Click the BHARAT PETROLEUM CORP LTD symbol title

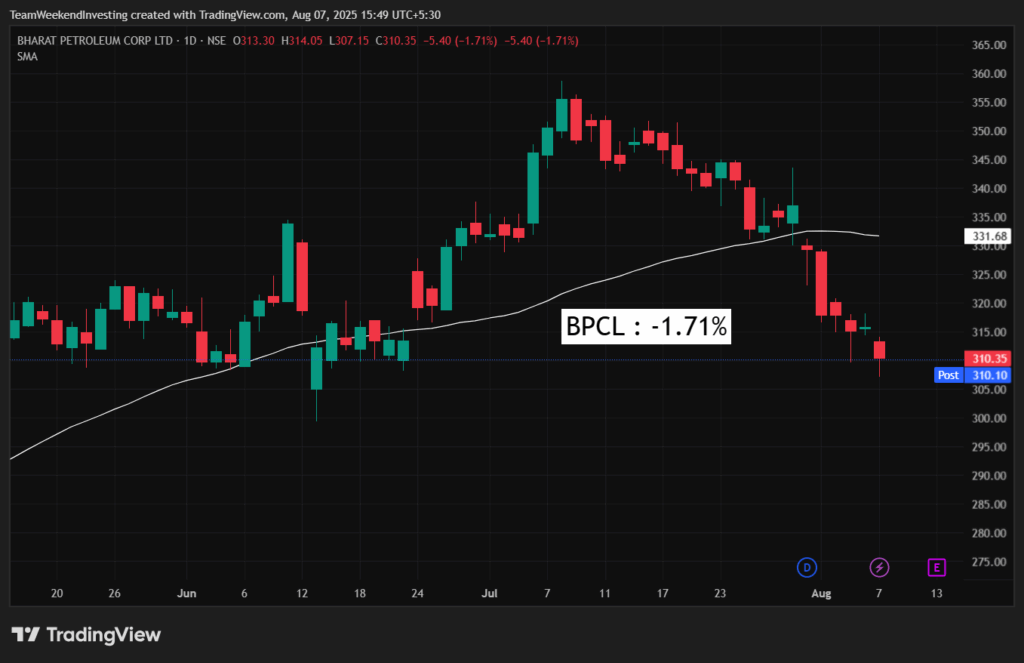pyautogui.click(x=95, y=40)
